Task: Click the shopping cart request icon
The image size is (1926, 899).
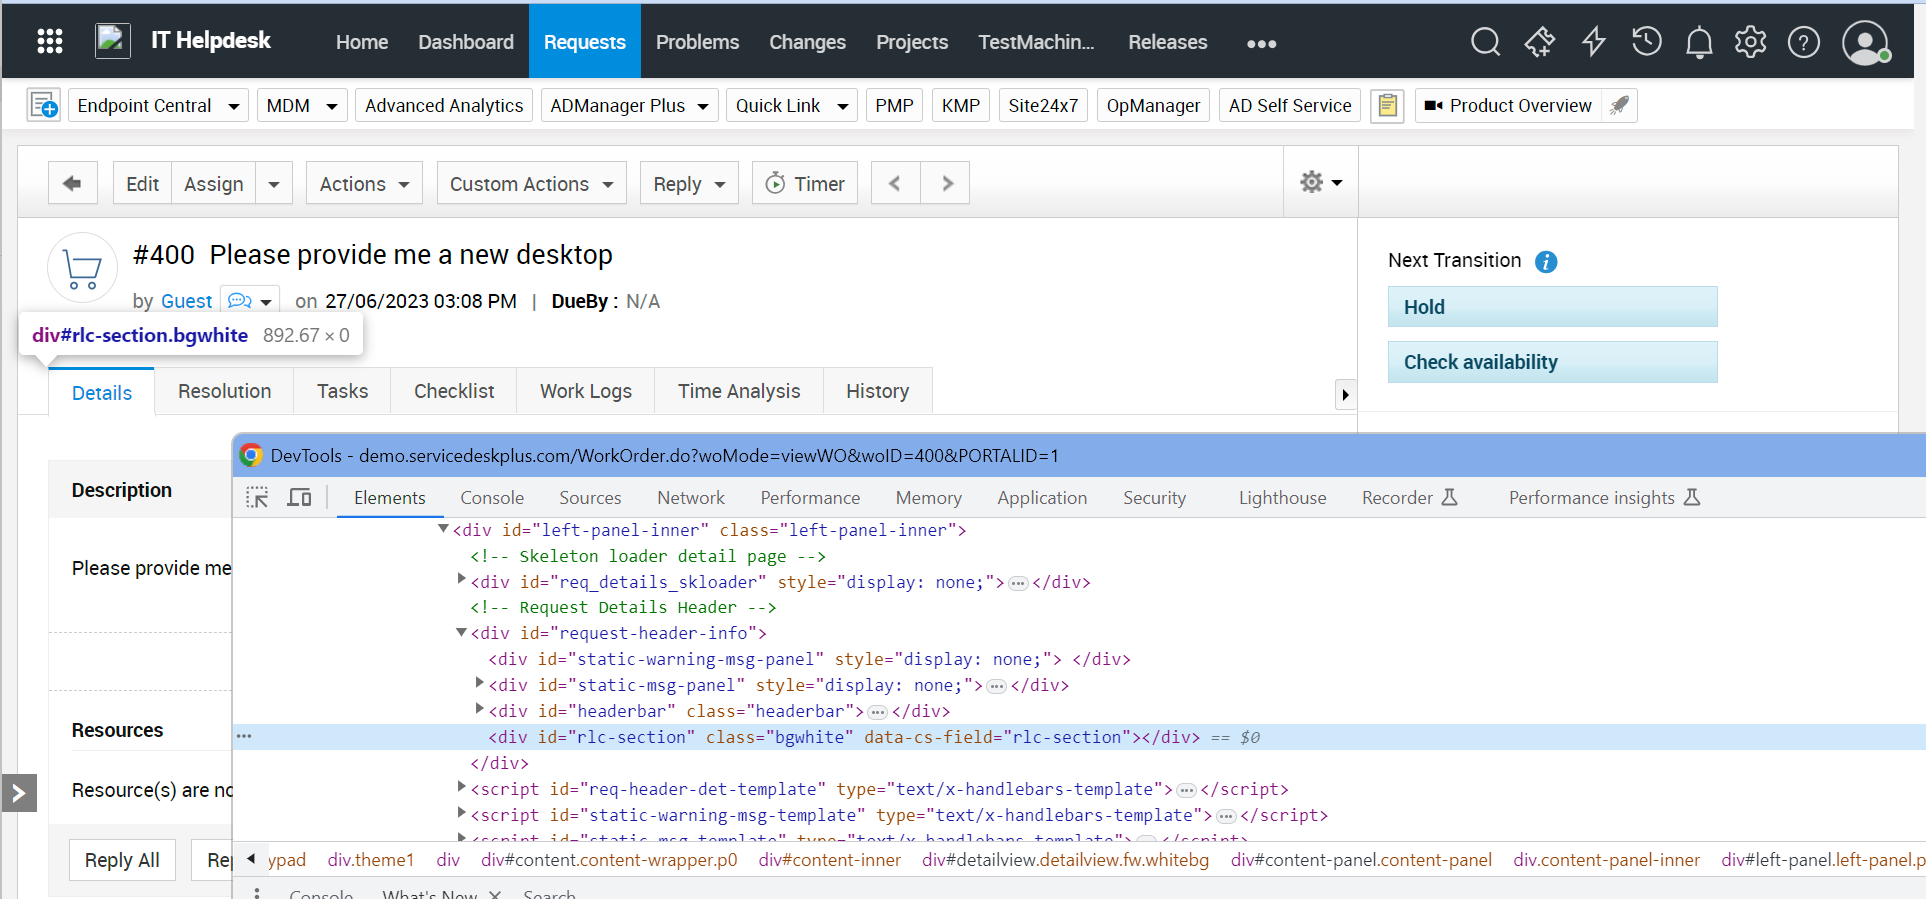Action: click(x=82, y=268)
